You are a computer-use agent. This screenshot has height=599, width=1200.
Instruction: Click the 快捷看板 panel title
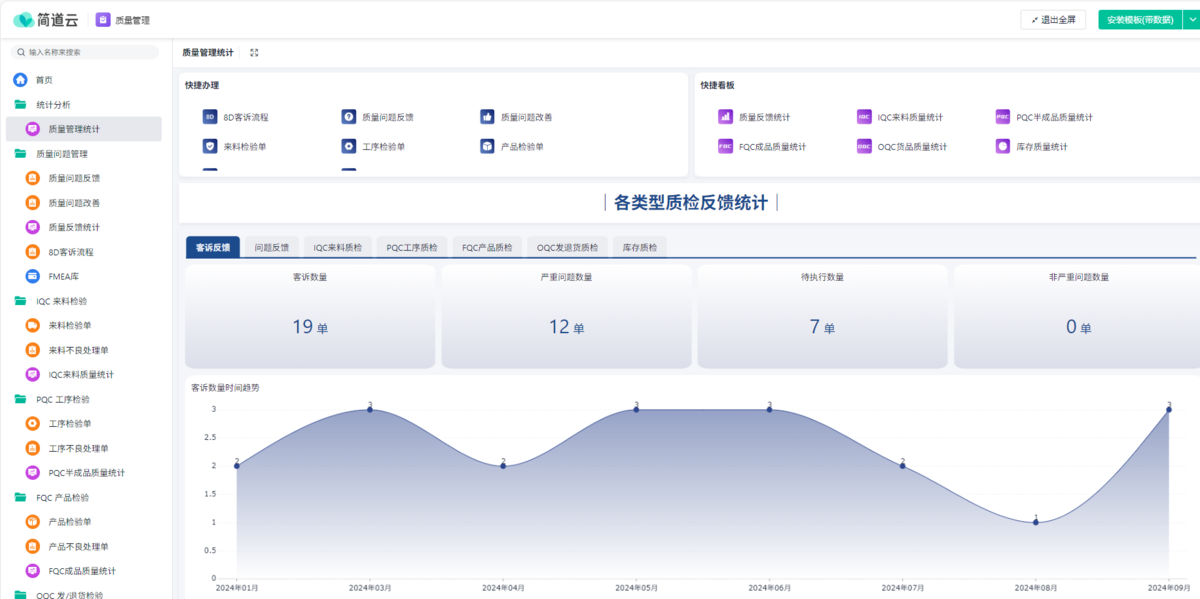[x=717, y=85]
